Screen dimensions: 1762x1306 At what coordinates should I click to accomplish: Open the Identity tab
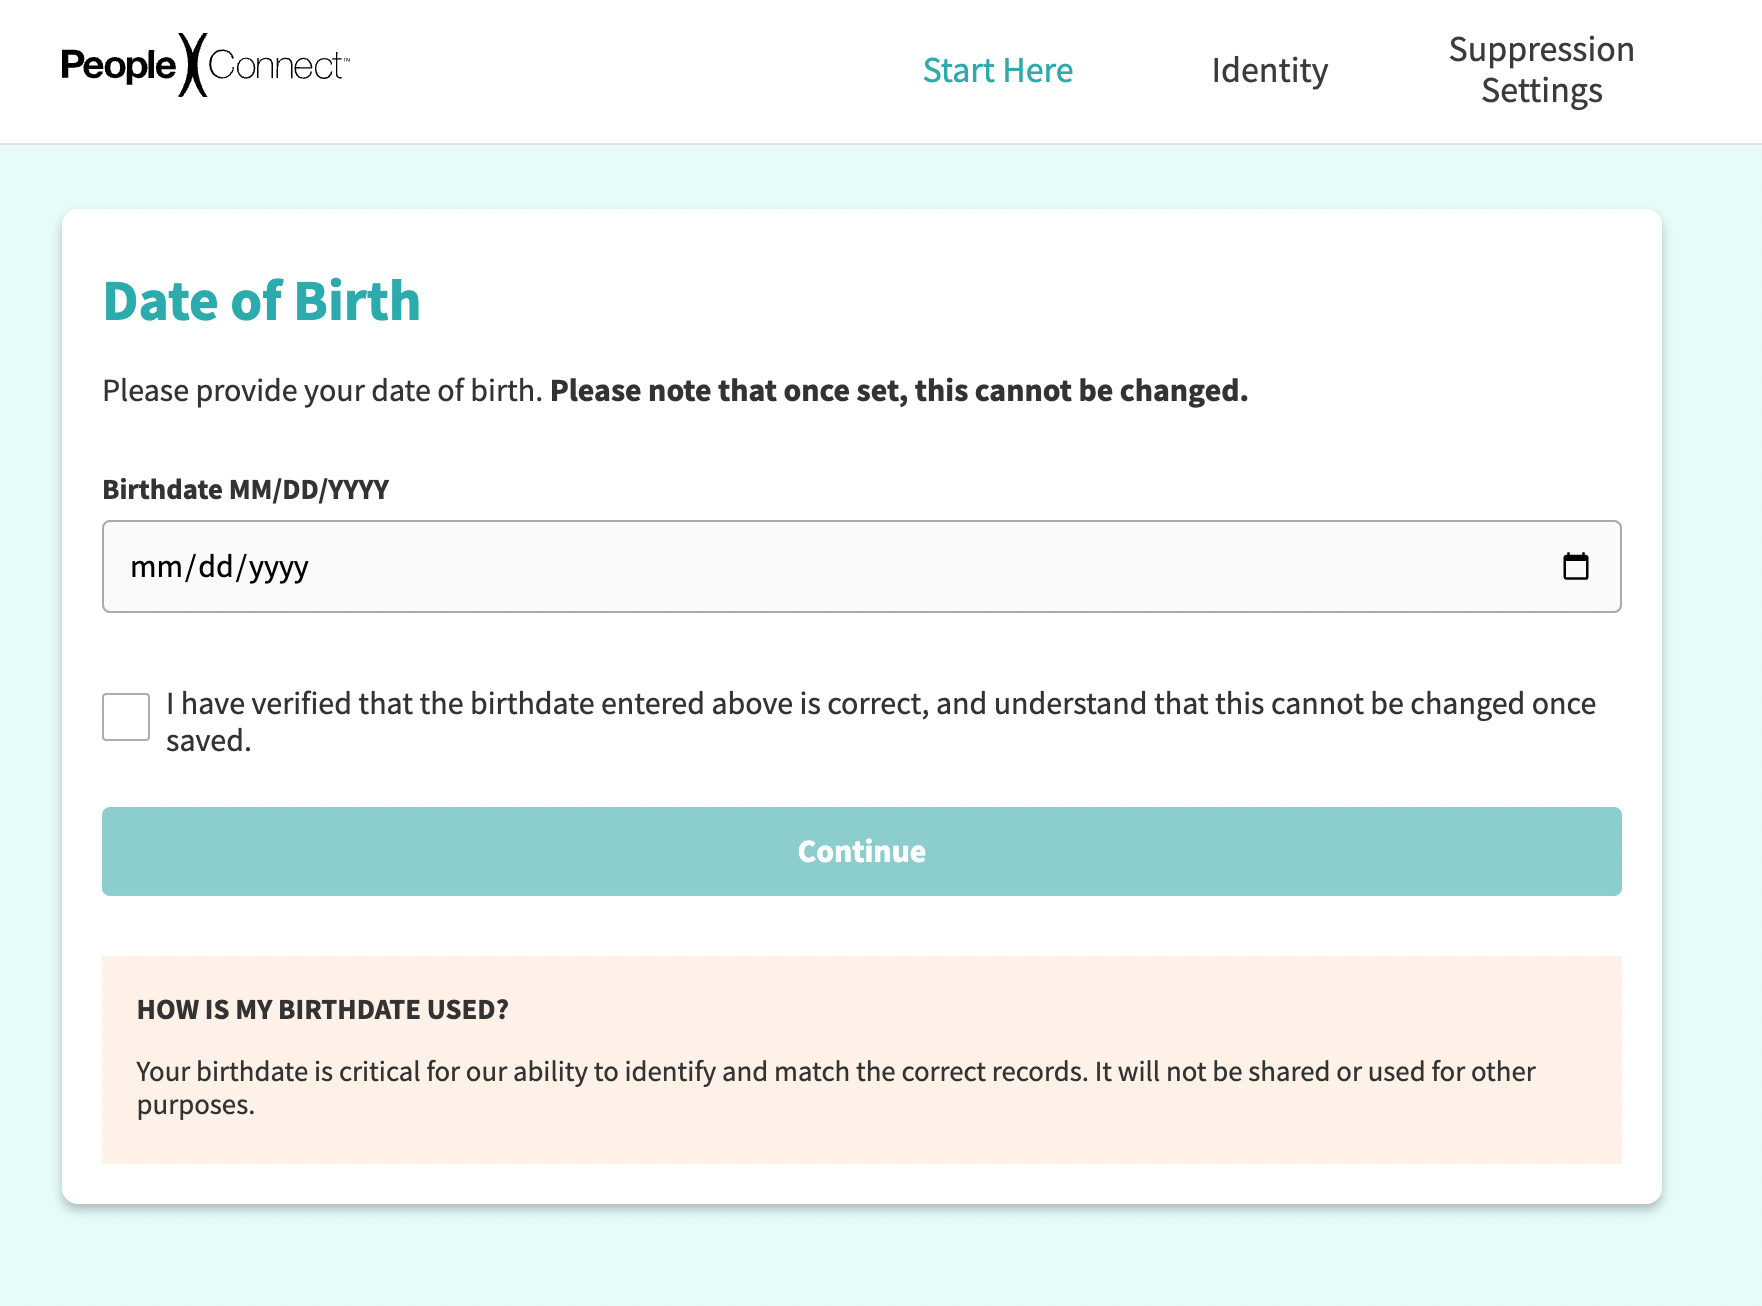pyautogui.click(x=1269, y=71)
